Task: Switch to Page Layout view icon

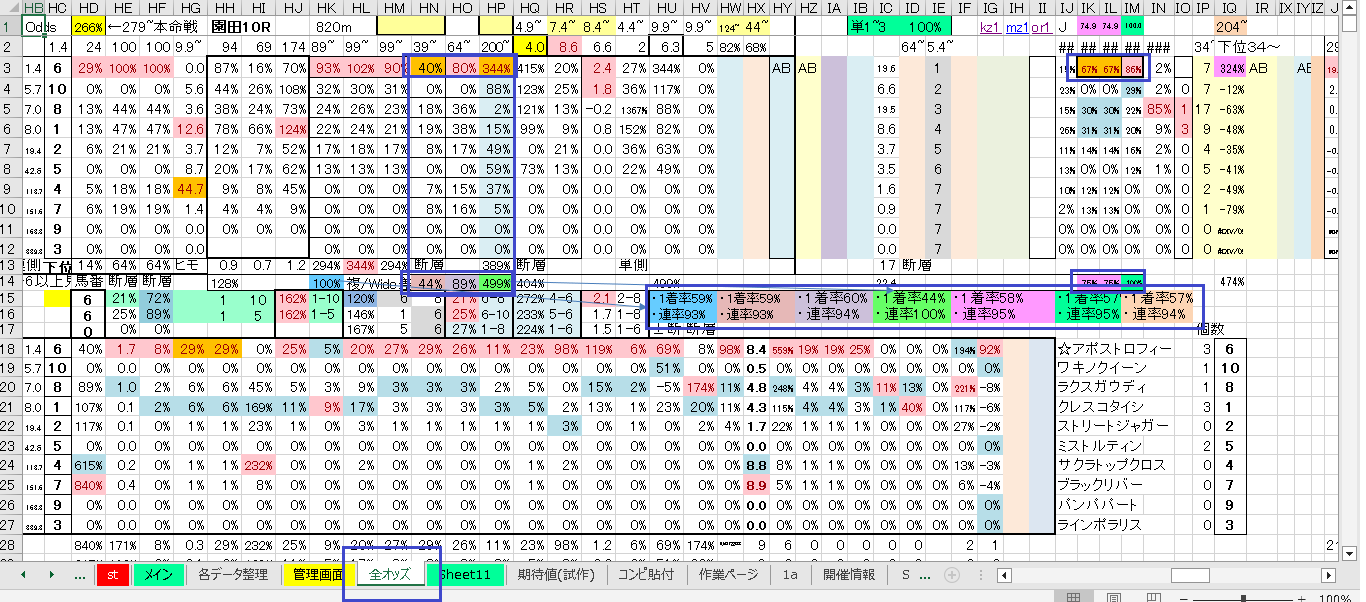Action: [x=1113, y=597]
